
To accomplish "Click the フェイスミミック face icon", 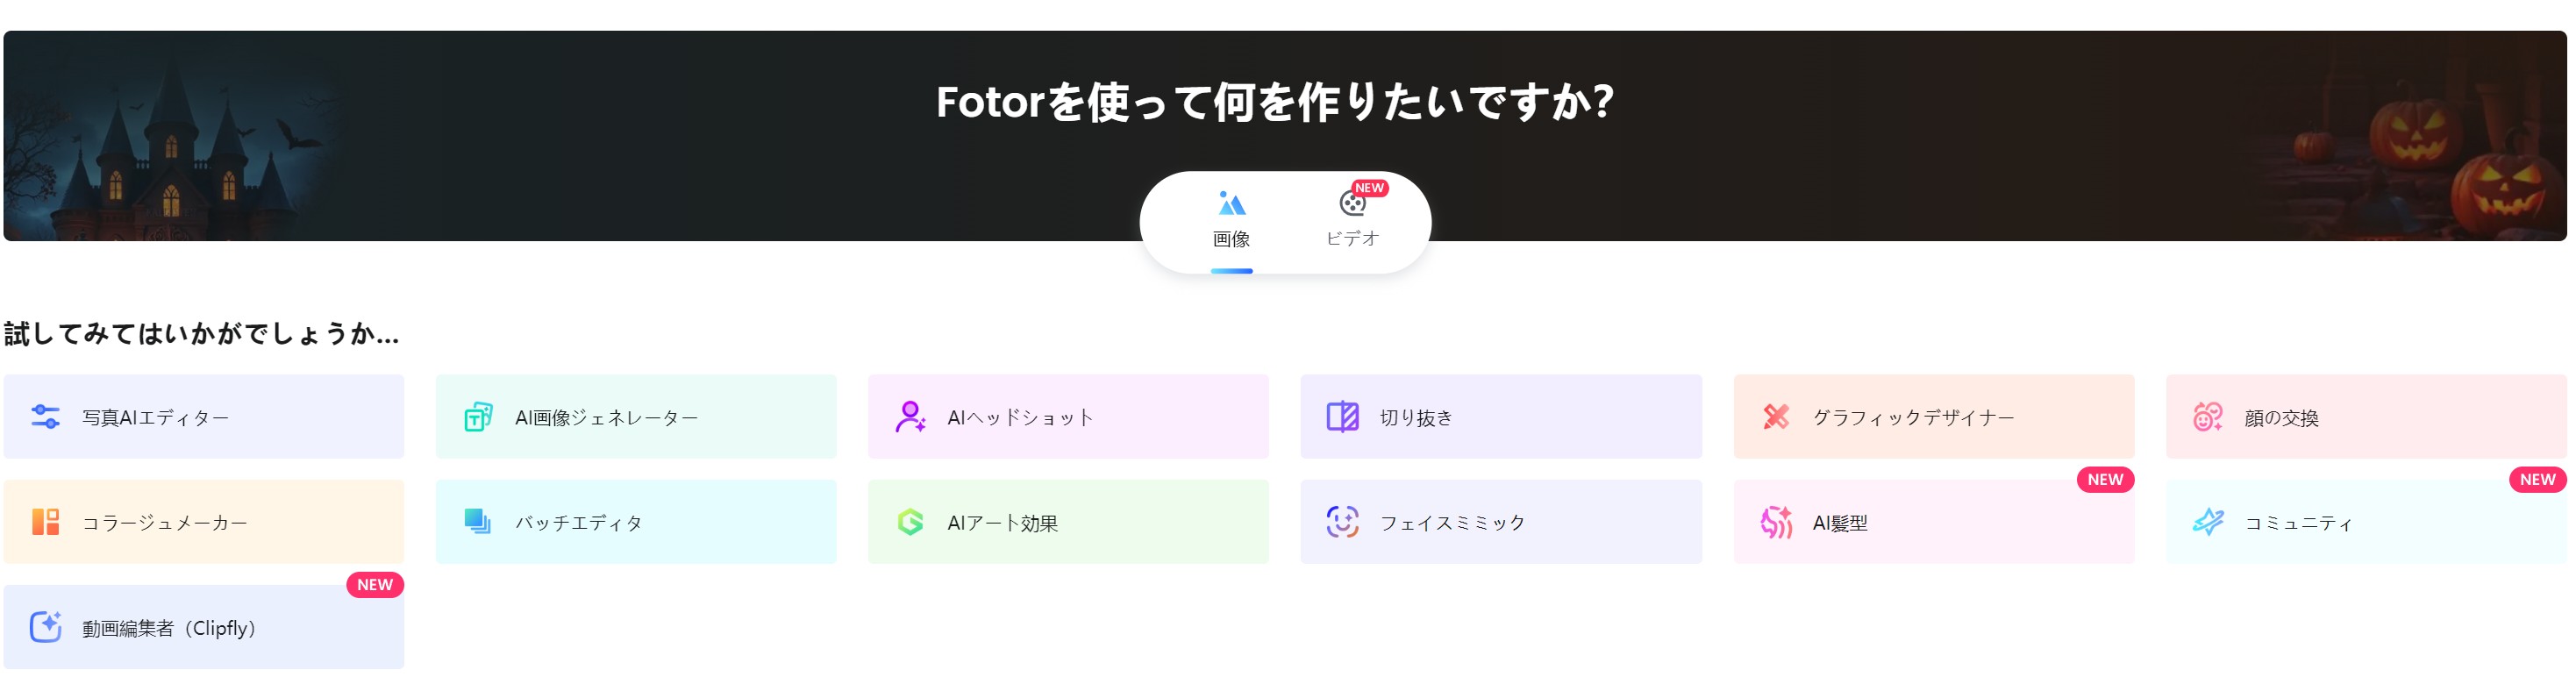I will (1342, 522).
